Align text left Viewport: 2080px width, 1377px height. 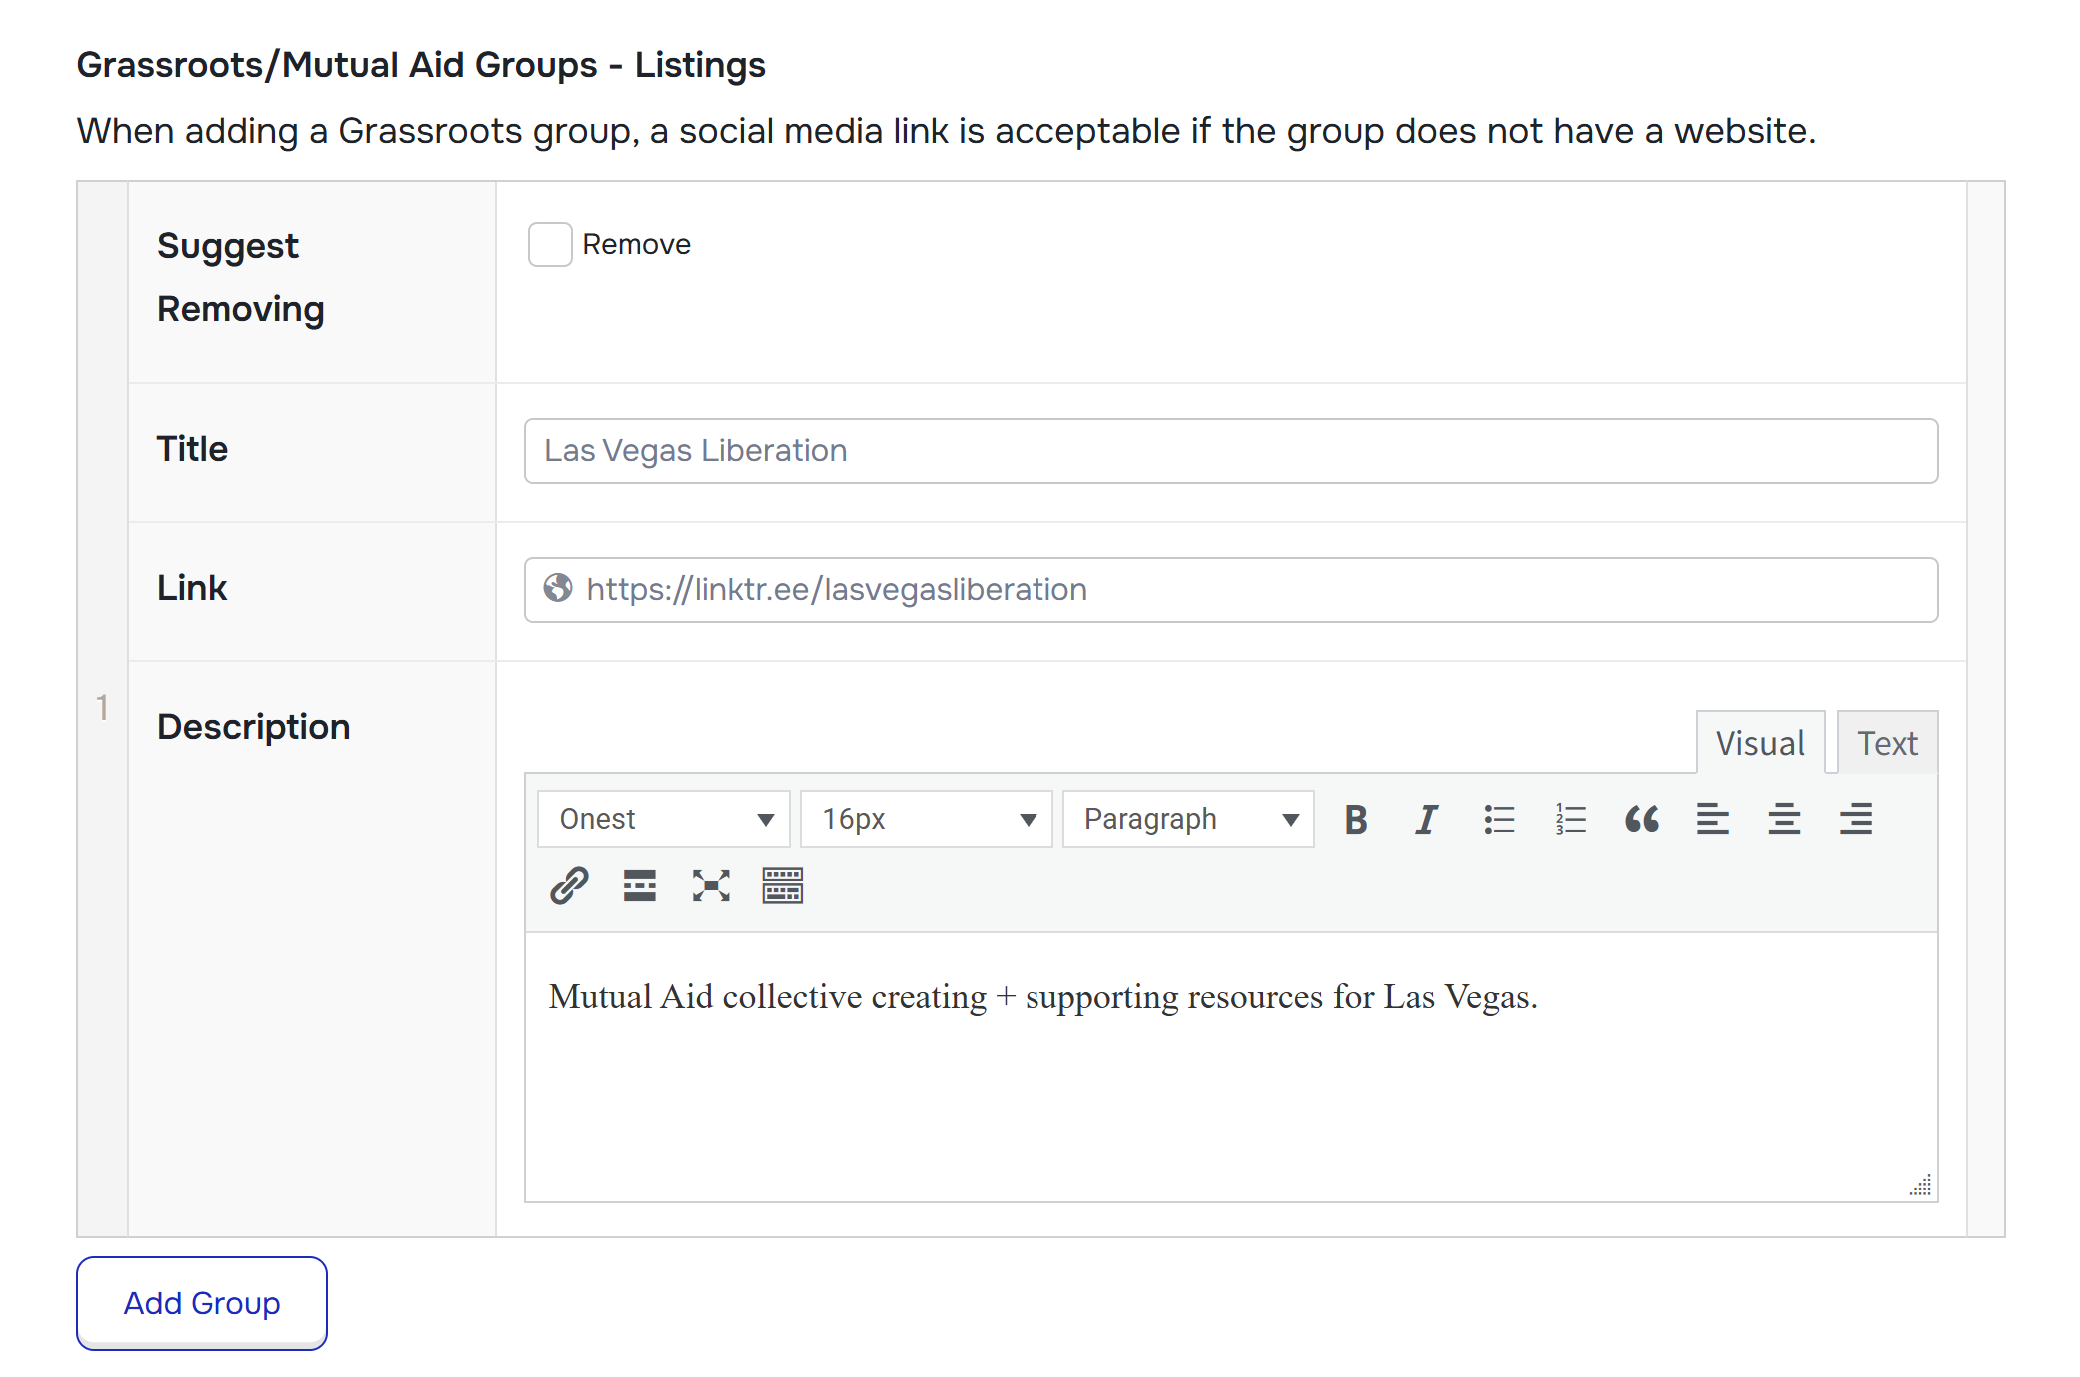click(1712, 819)
